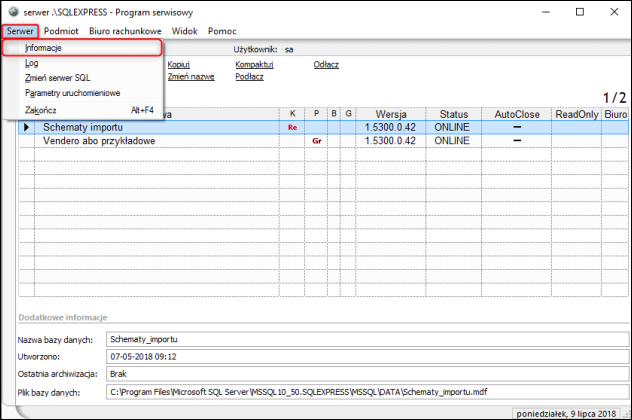632x420 pixels.
Task: Click AutoClose dash in Schematy importu row
Action: pos(517,127)
